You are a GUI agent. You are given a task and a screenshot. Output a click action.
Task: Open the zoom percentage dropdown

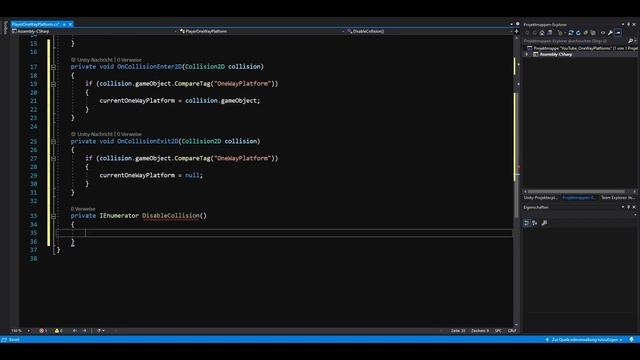29,331
